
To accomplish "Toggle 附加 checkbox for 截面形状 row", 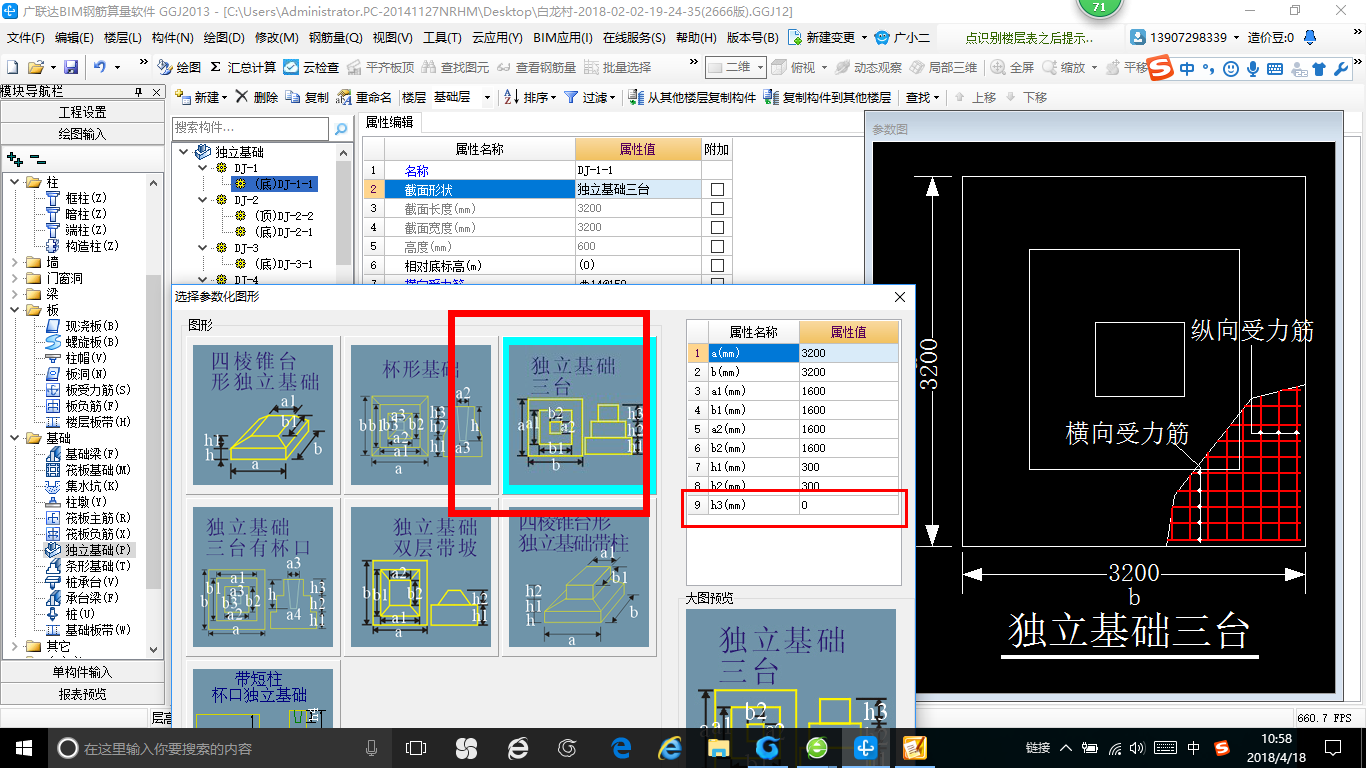I will point(717,189).
